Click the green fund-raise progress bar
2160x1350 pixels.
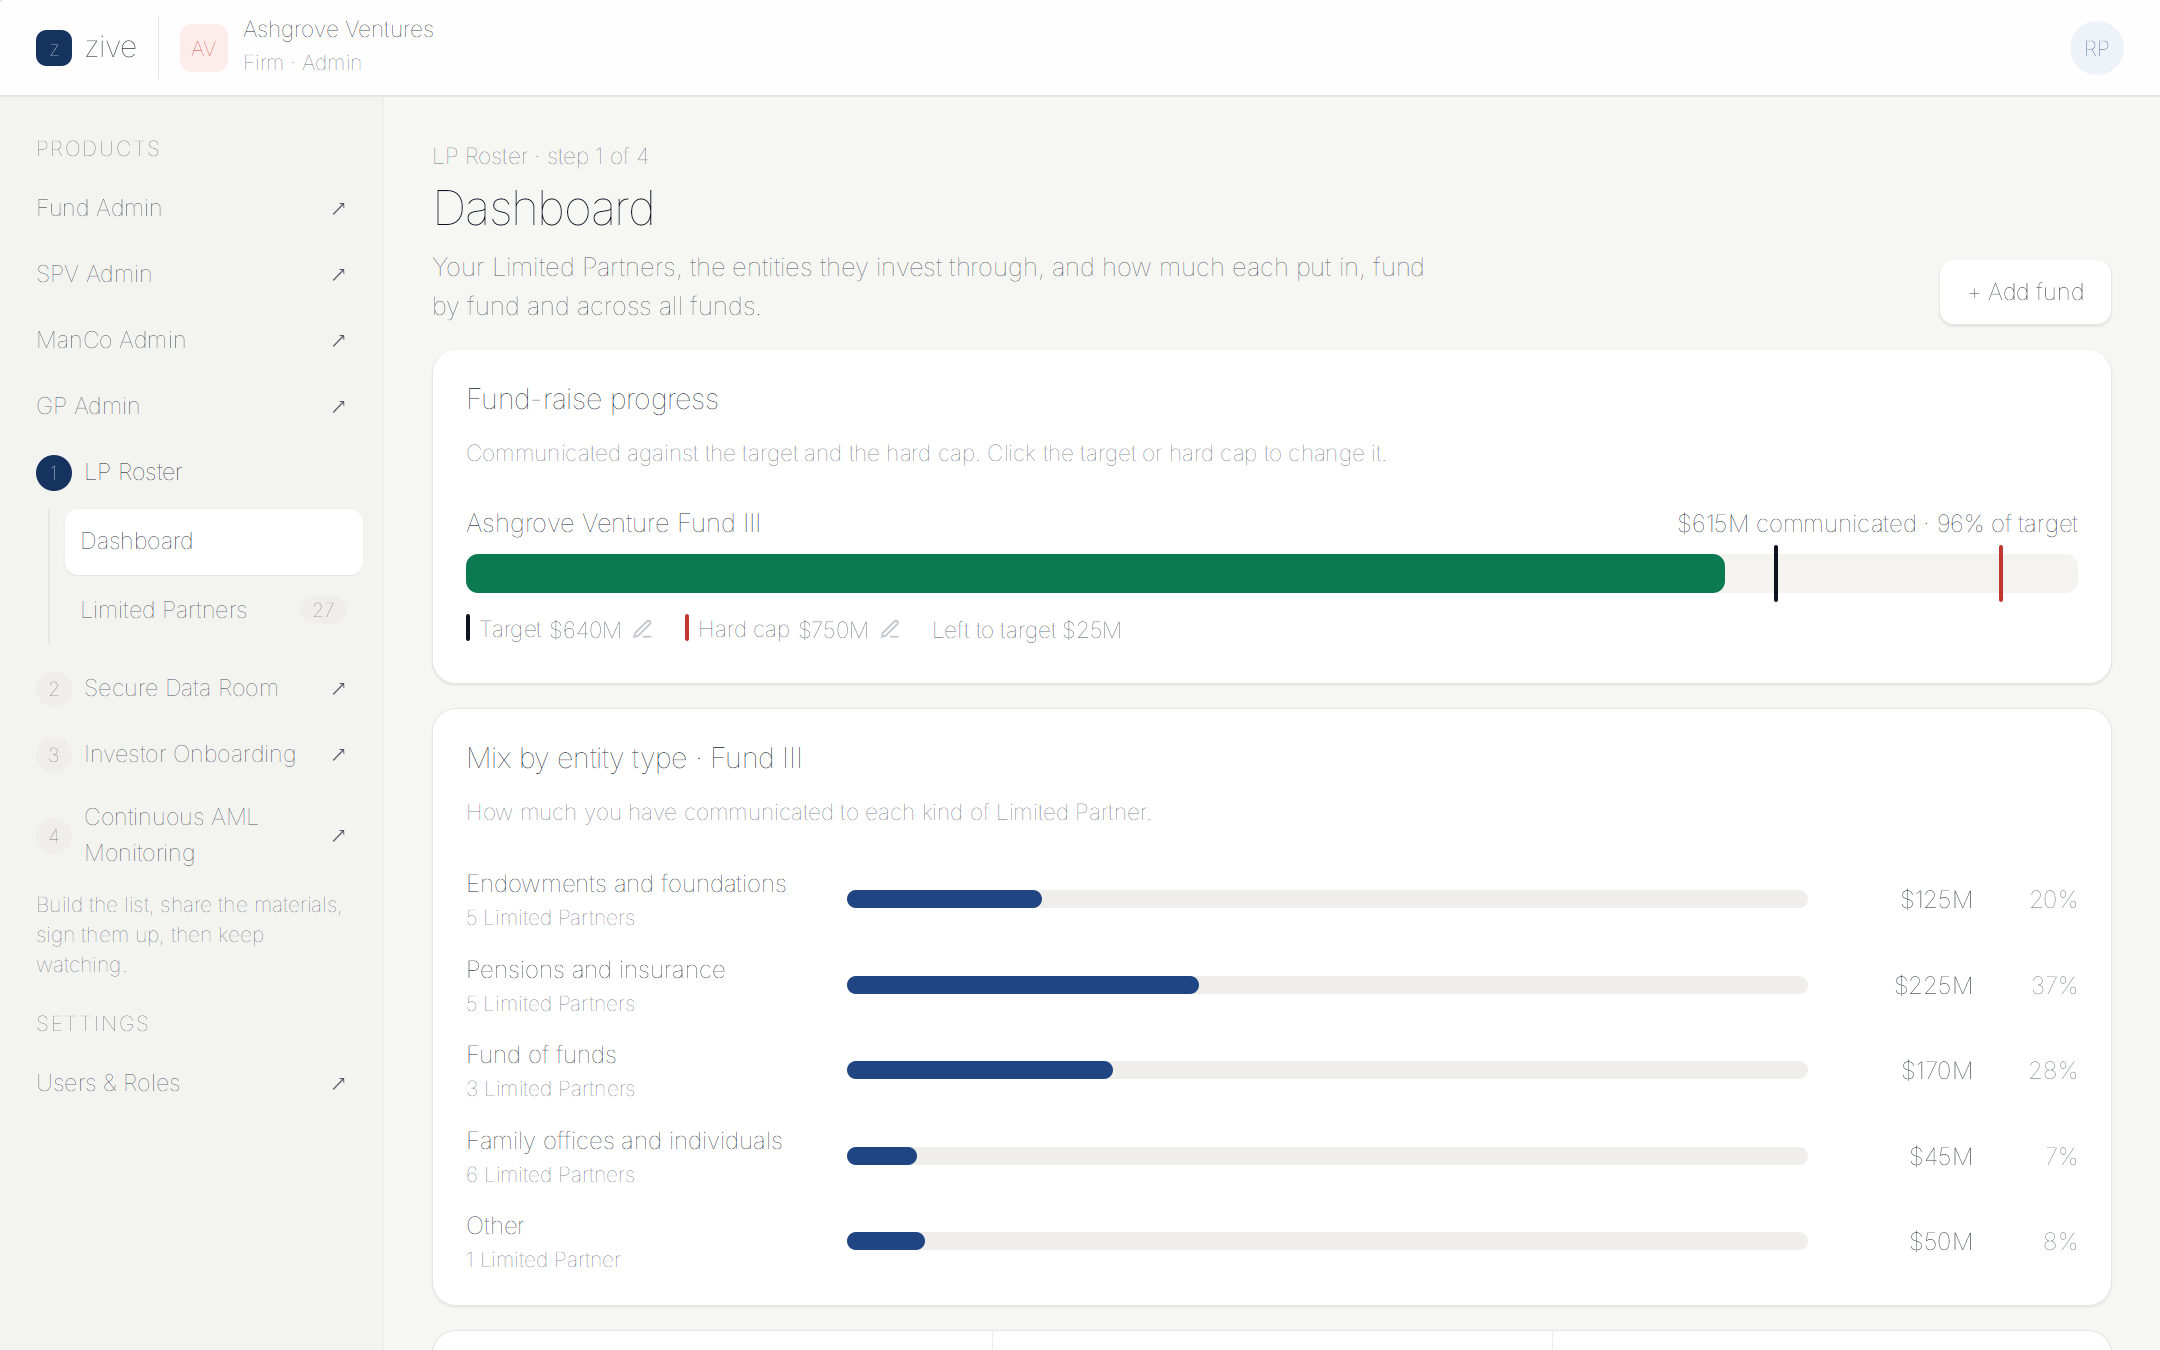[x=1095, y=574]
